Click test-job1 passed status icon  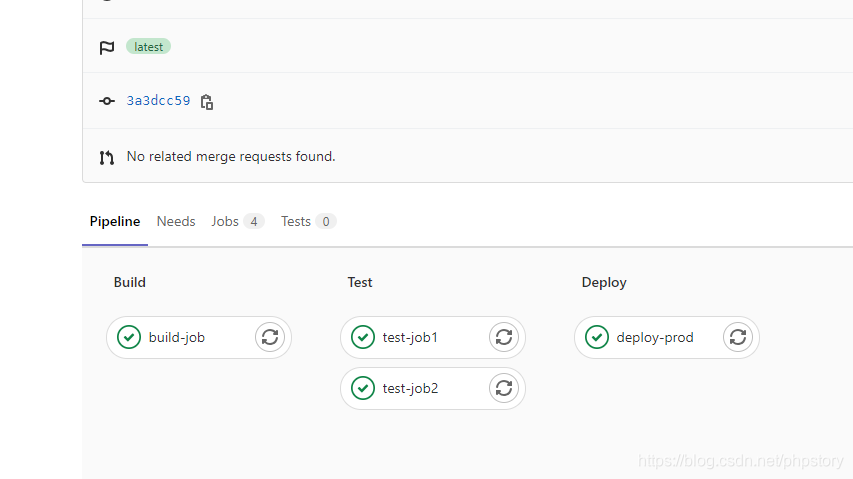point(363,337)
